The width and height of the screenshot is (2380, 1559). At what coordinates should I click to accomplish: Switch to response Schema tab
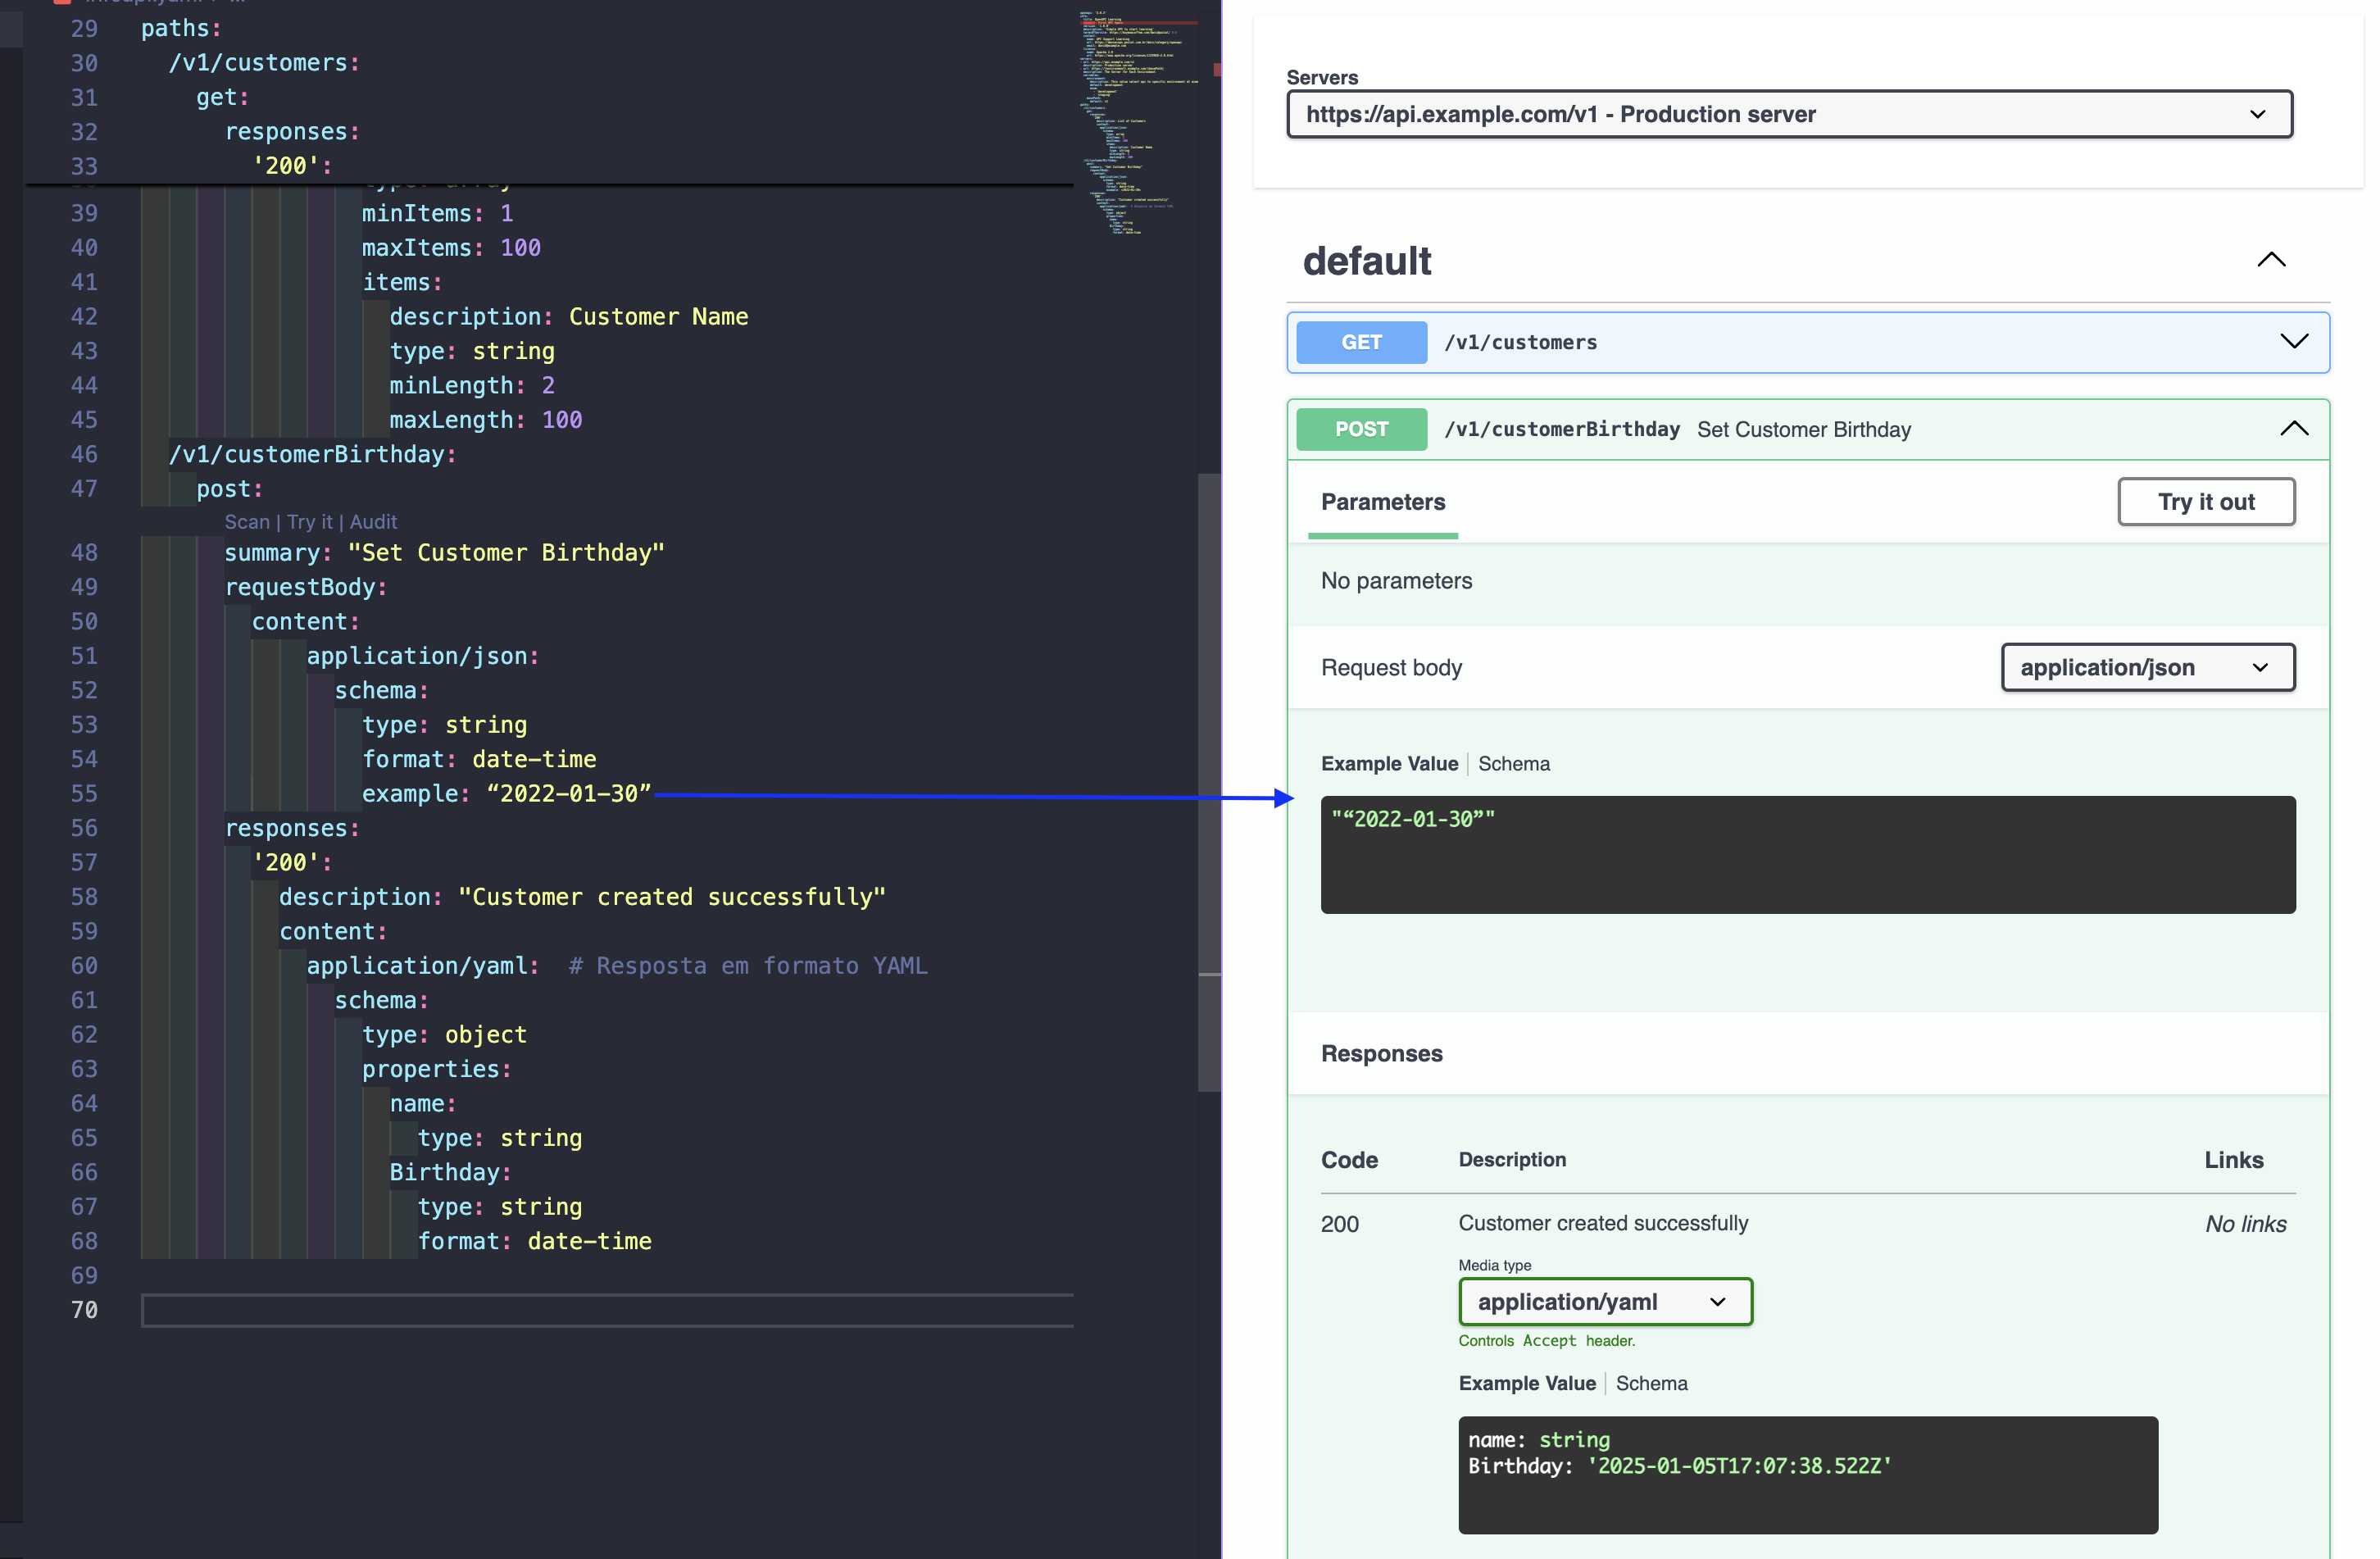coord(1651,1383)
